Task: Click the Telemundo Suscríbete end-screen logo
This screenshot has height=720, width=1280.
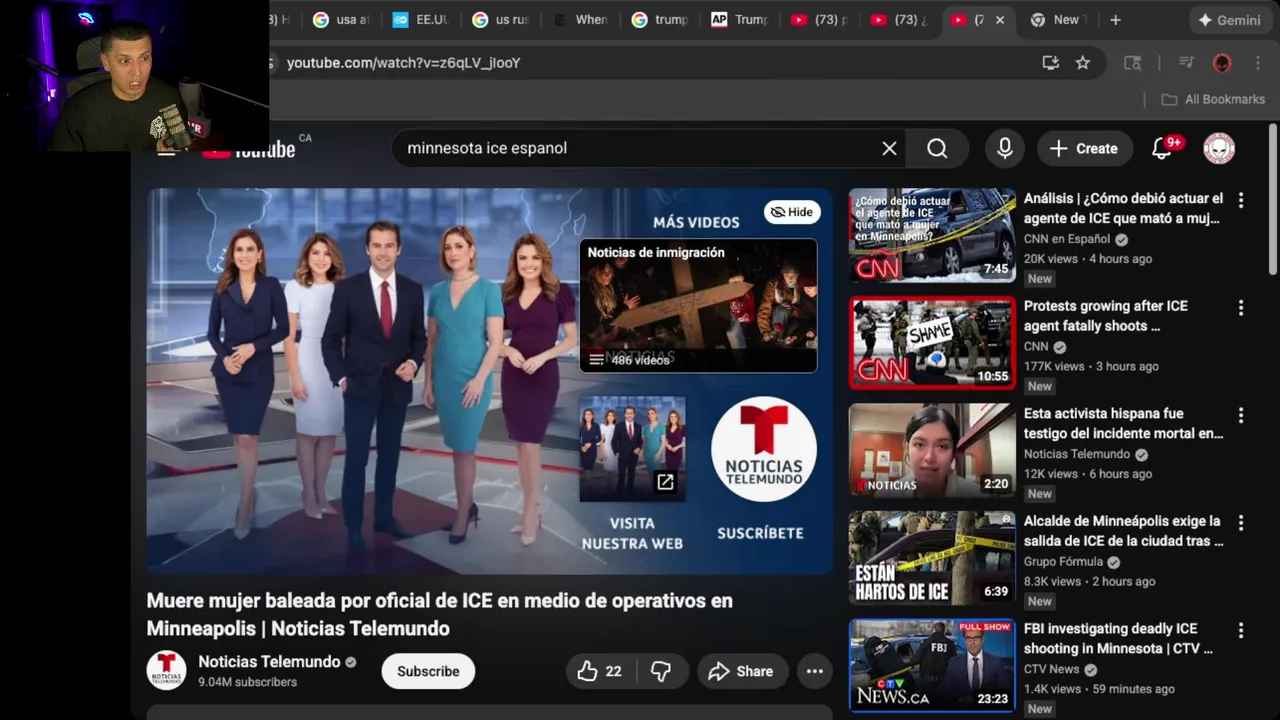Action: [x=763, y=449]
